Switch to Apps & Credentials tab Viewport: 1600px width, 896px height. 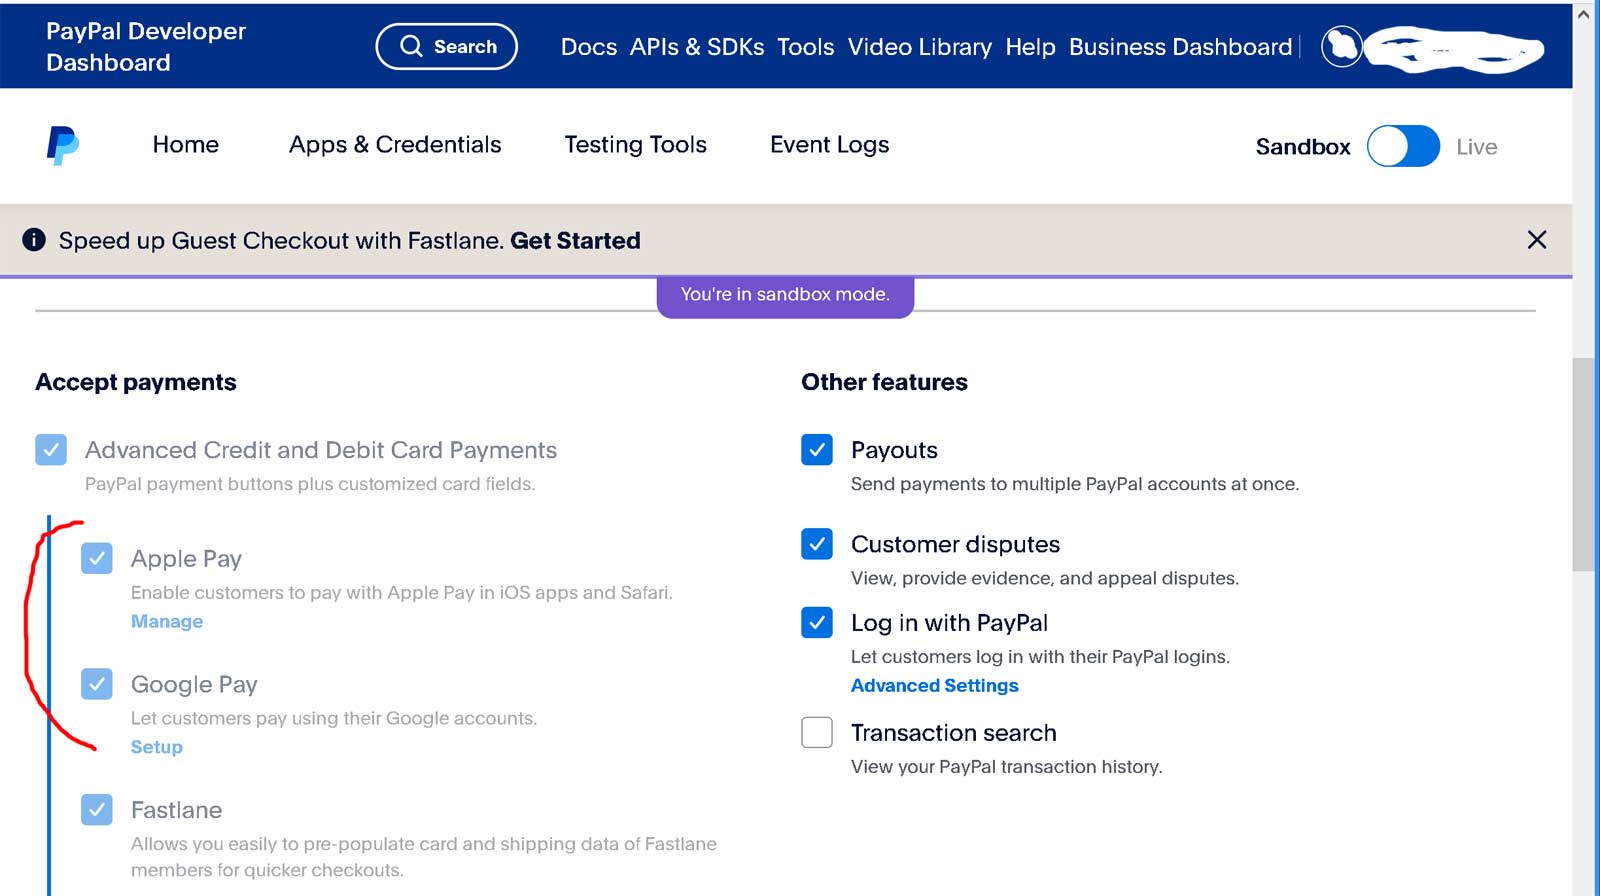(395, 145)
